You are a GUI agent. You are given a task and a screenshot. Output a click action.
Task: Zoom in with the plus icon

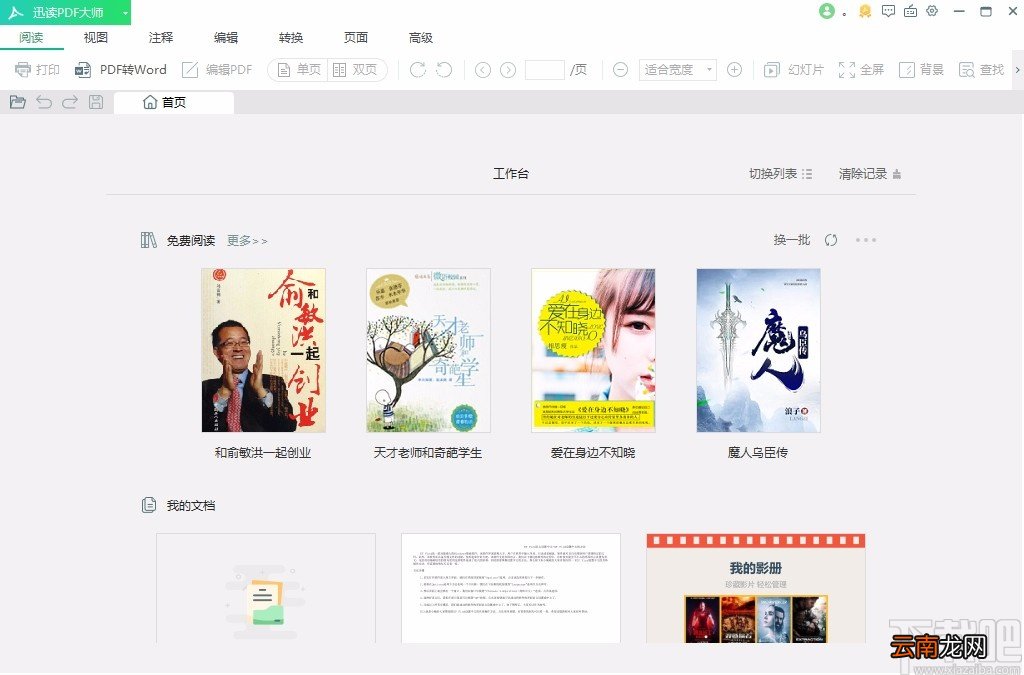click(734, 70)
